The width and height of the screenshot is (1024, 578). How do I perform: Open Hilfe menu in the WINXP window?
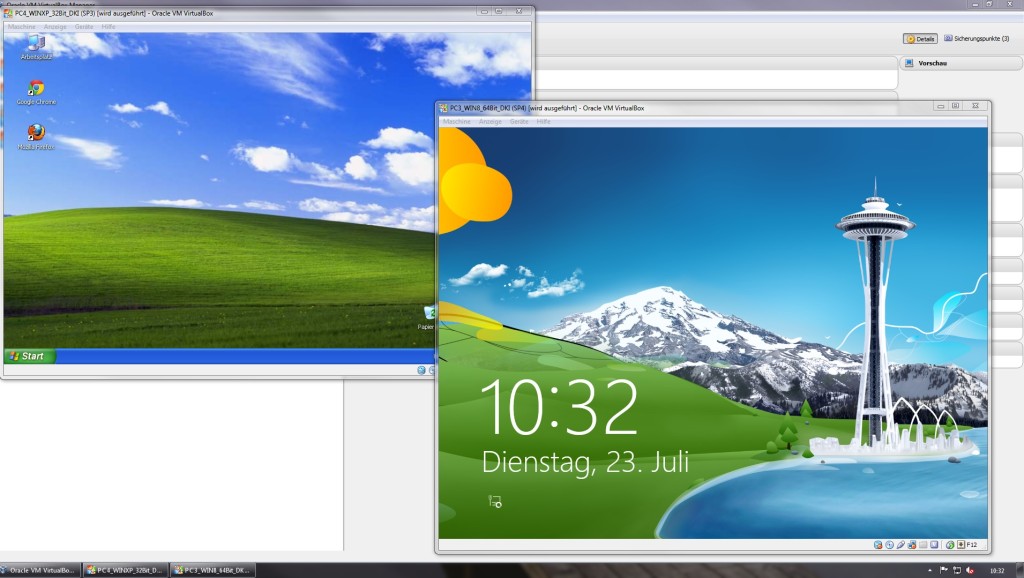point(108,27)
